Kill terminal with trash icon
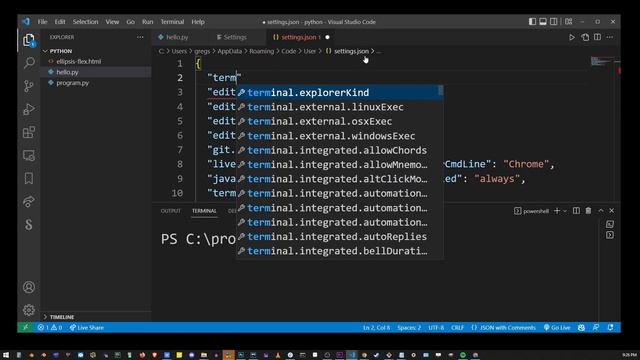 (588, 211)
